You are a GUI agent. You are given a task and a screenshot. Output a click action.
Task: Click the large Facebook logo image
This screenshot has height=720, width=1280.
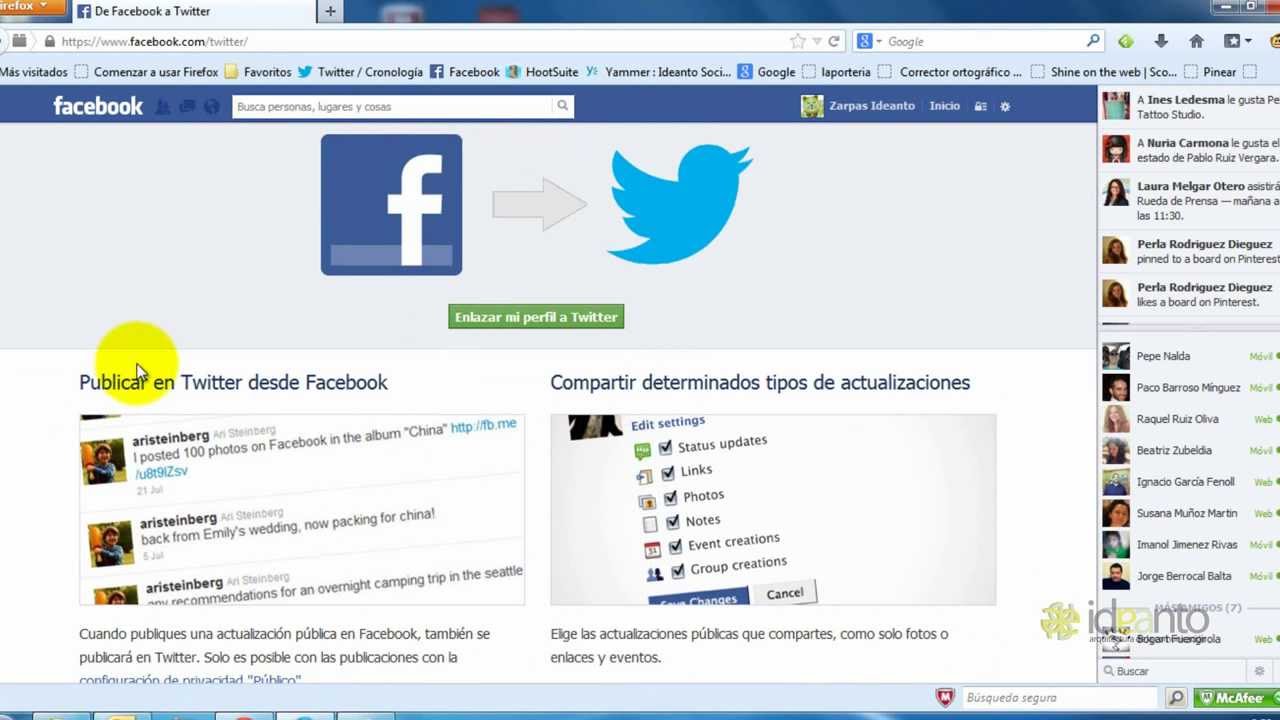391,205
